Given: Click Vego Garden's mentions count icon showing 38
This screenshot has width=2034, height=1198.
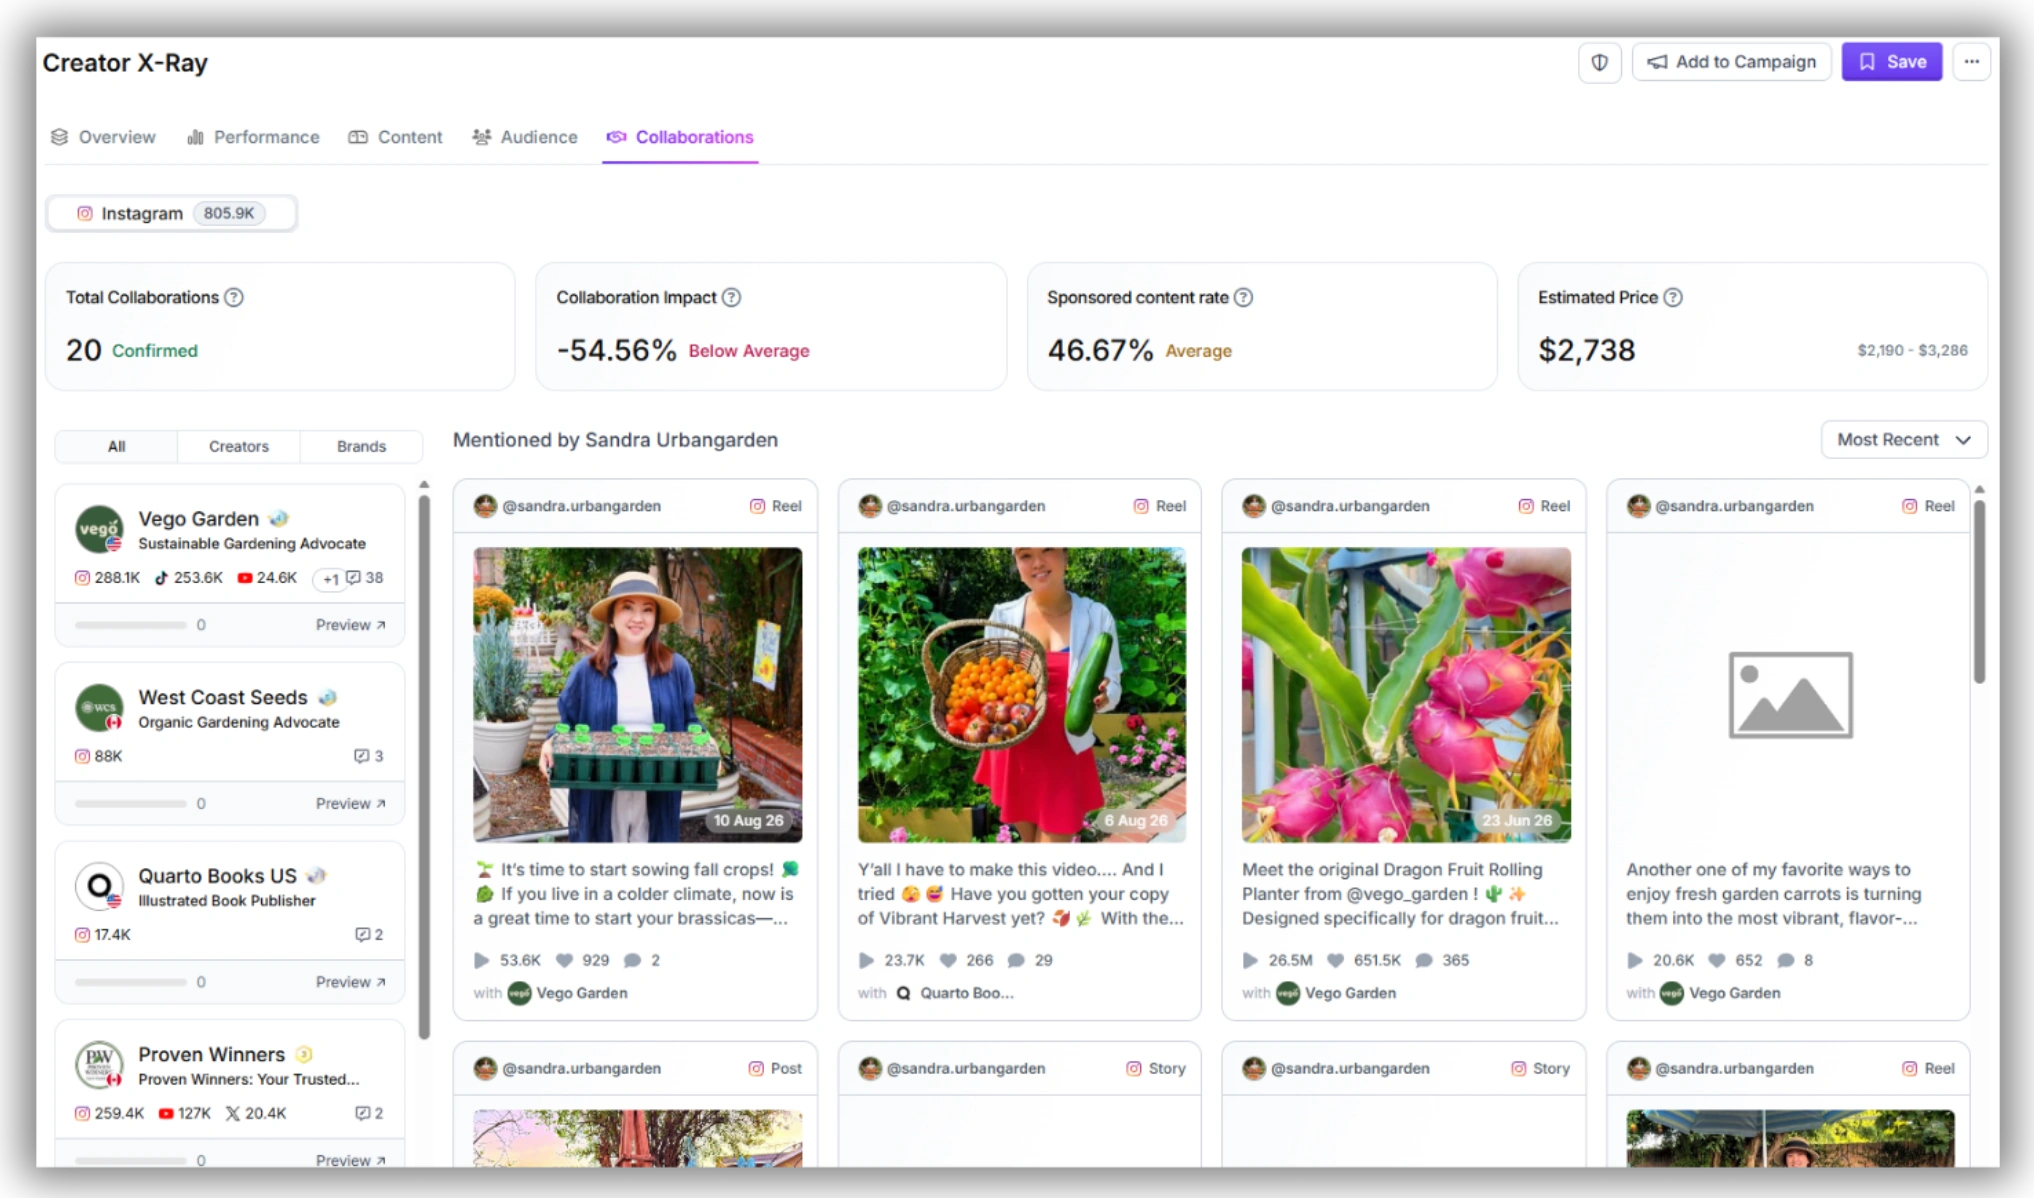Looking at the screenshot, I should [x=353, y=578].
